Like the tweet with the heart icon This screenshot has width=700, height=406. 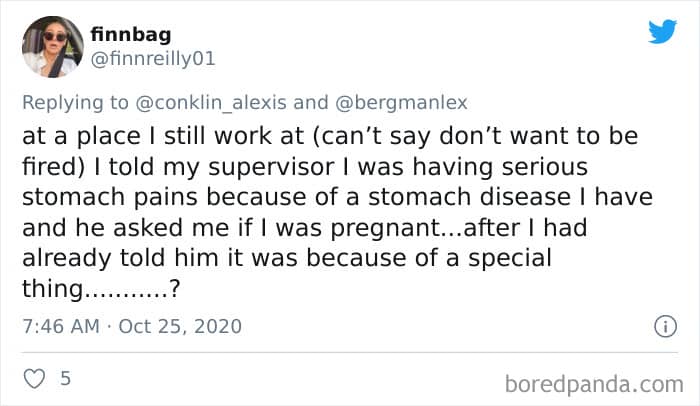(35, 379)
